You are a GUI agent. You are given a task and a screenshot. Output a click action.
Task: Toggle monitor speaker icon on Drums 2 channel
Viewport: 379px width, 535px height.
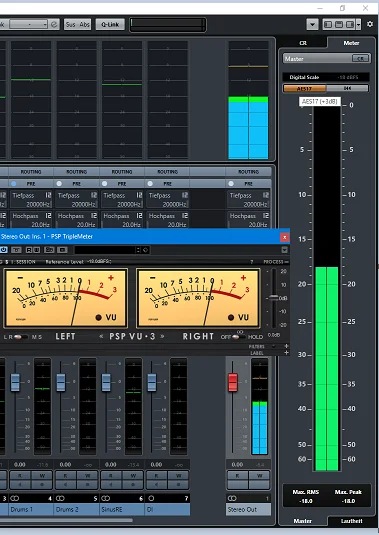coord(65,485)
